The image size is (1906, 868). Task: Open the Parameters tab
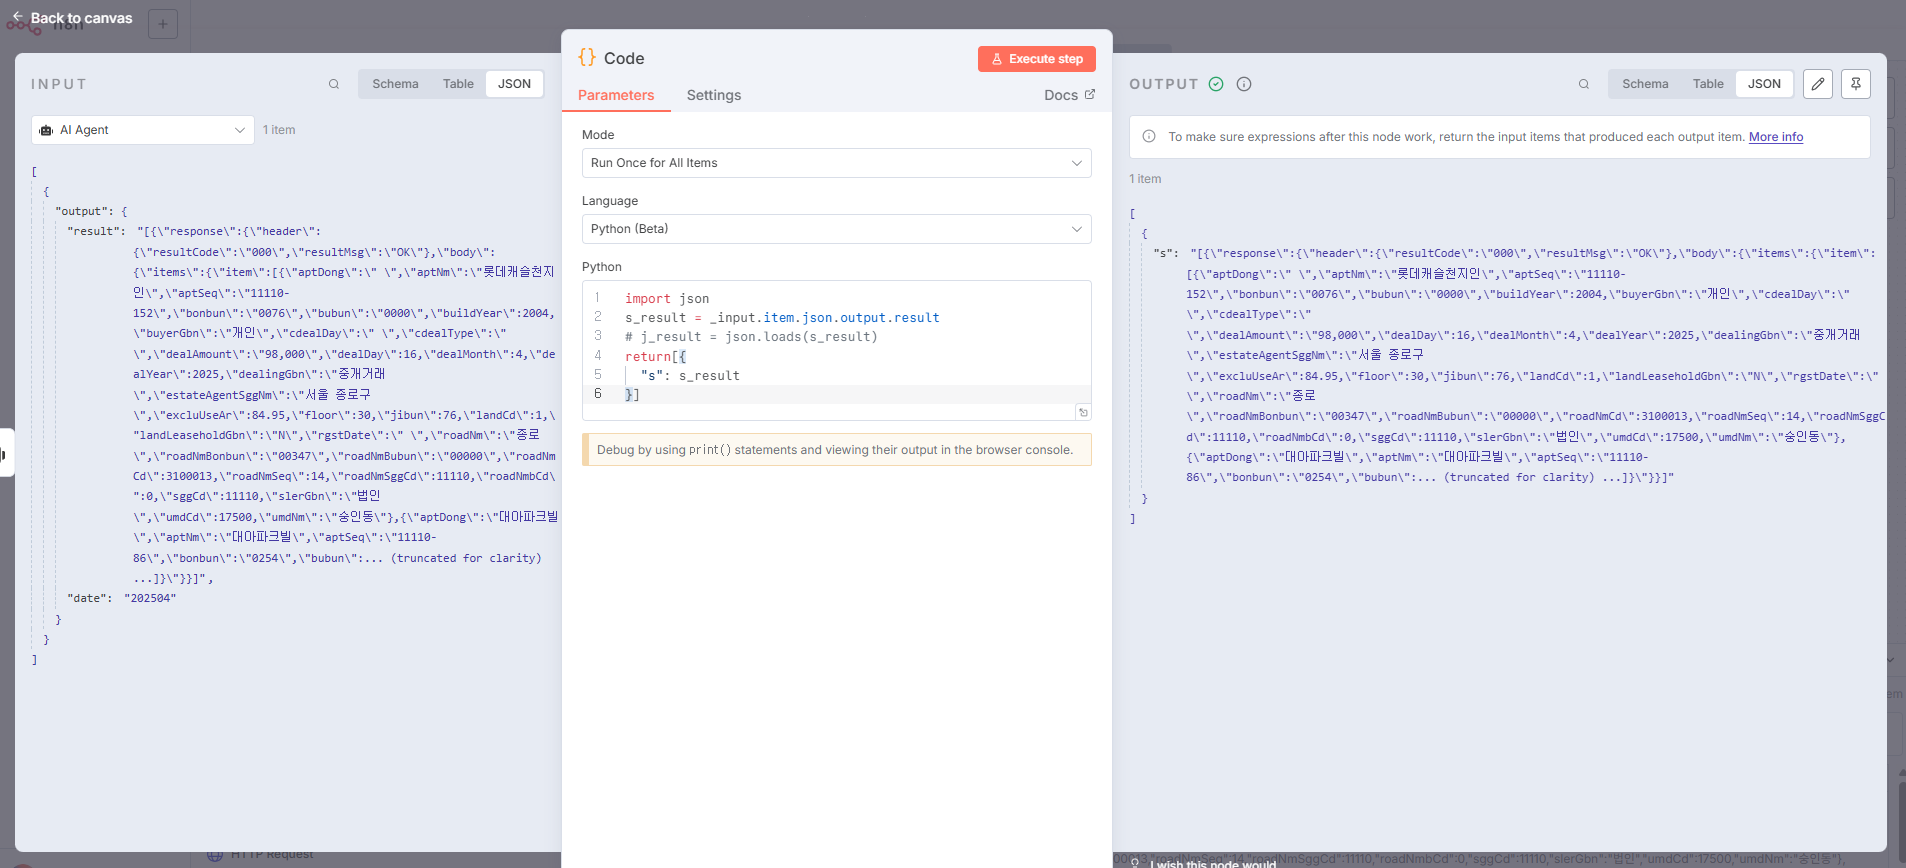click(x=616, y=95)
